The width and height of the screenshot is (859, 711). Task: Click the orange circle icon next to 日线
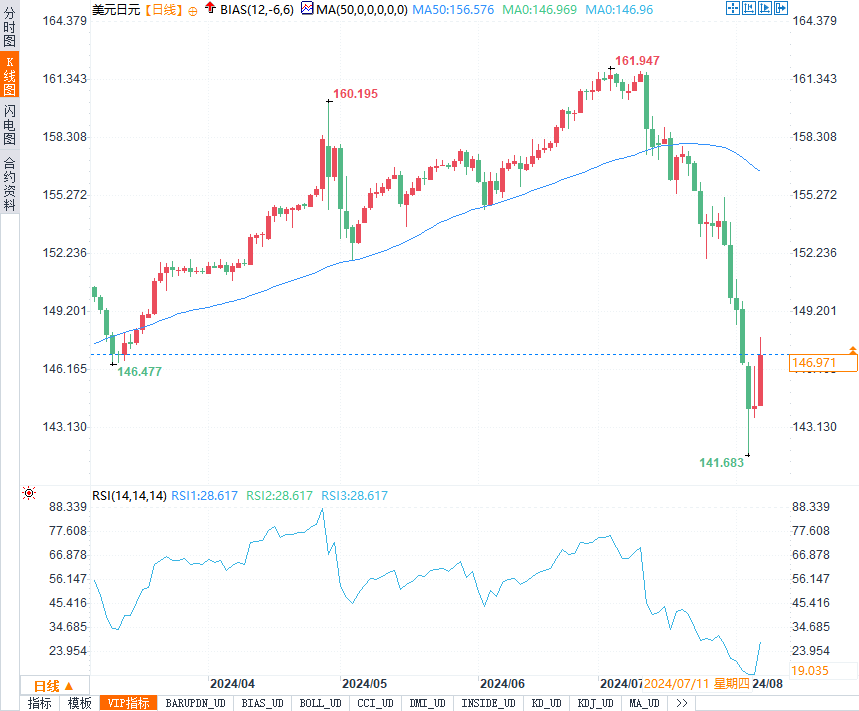pos(193,11)
